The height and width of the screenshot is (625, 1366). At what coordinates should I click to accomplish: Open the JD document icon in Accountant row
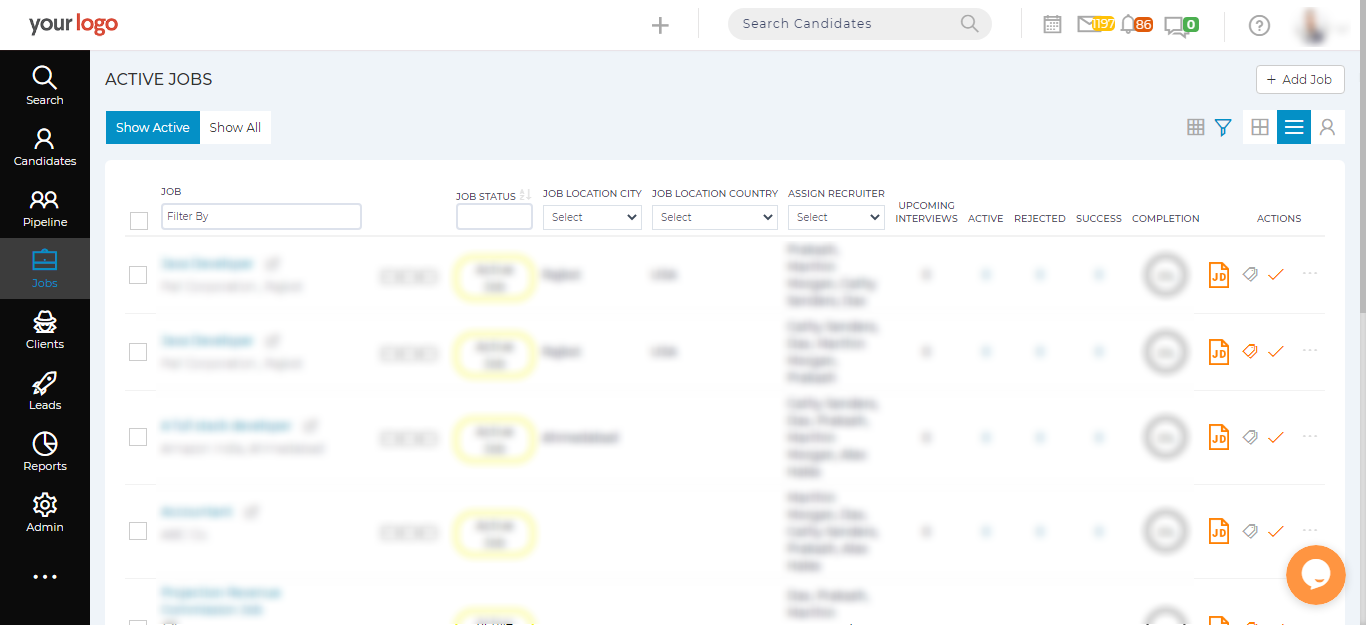(x=1218, y=531)
